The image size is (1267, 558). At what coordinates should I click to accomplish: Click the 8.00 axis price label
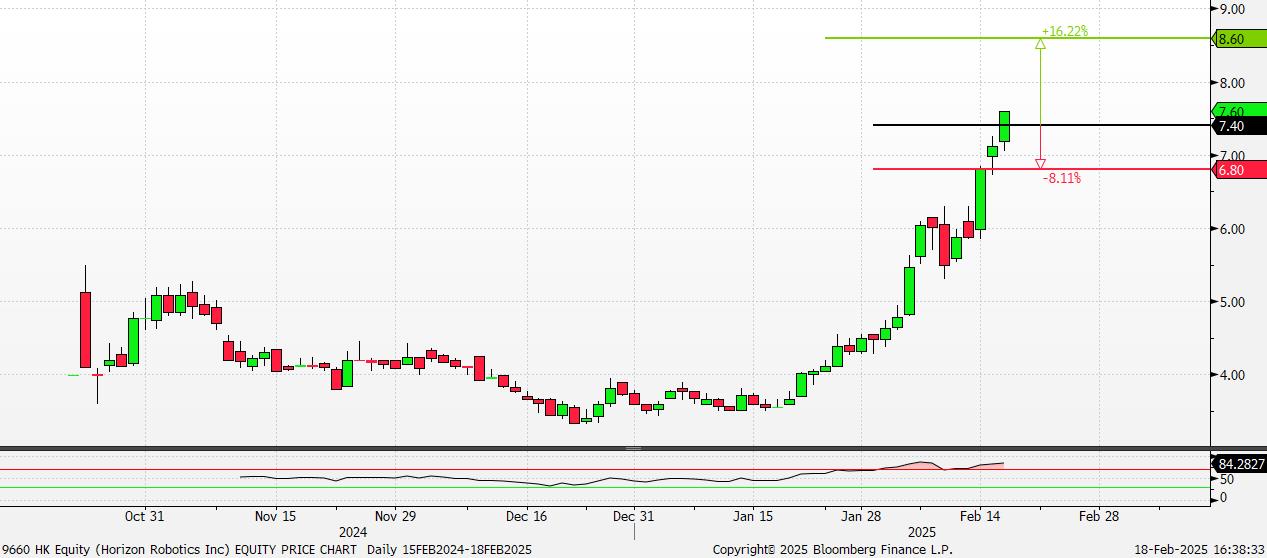pyautogui.click(x=1231, y=83)
